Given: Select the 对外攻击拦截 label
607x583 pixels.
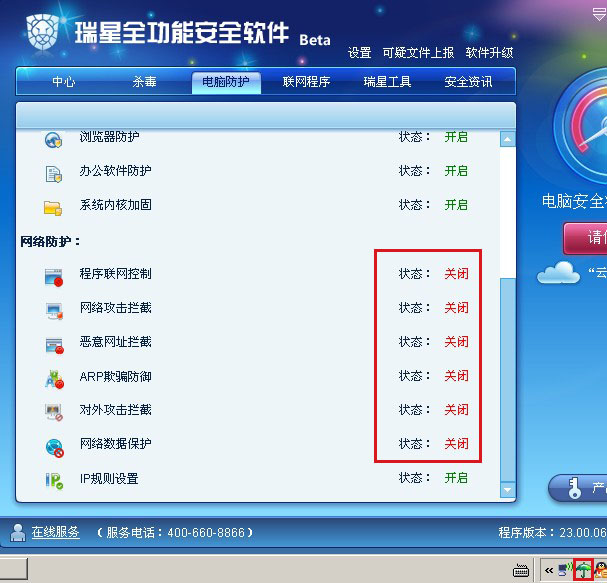Looking at the screenshot, I should pyautogui.click(x=115, y=410).
